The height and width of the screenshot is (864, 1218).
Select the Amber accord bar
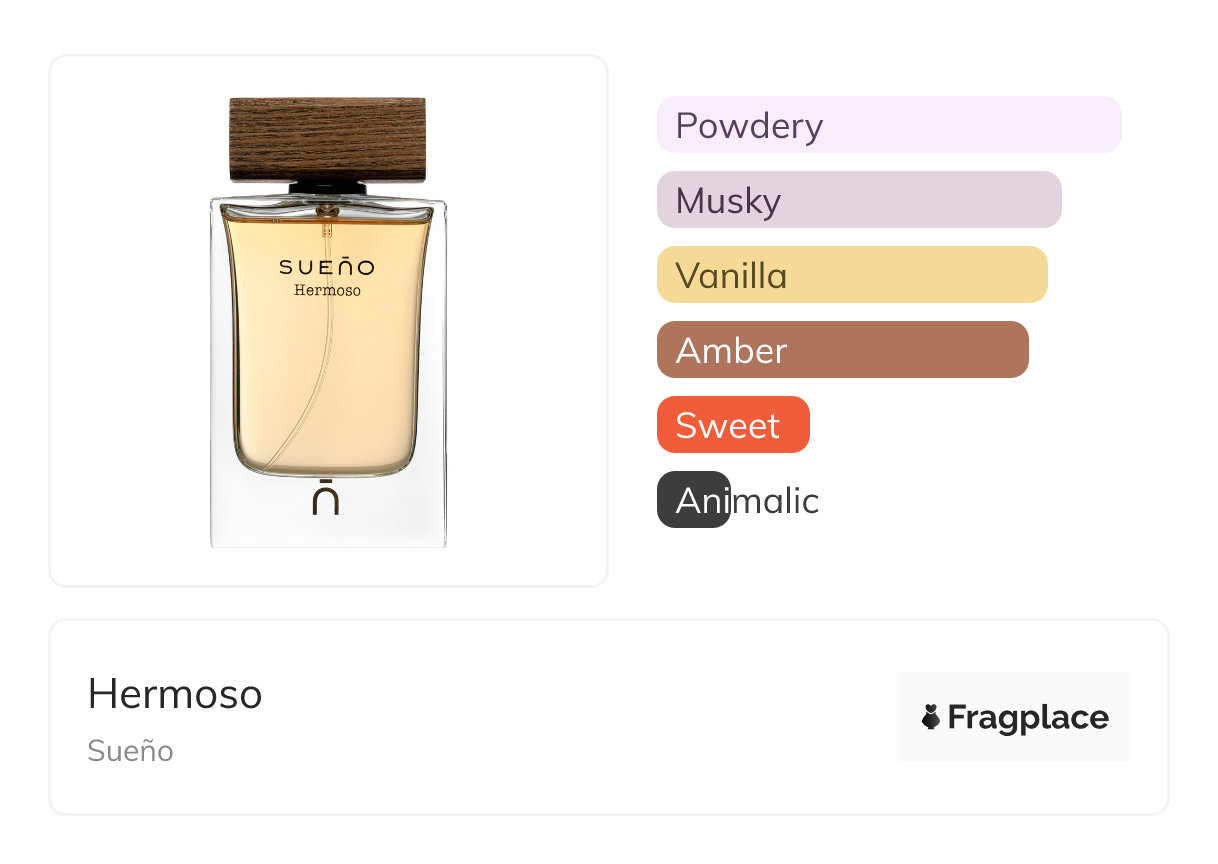[842, 350]
